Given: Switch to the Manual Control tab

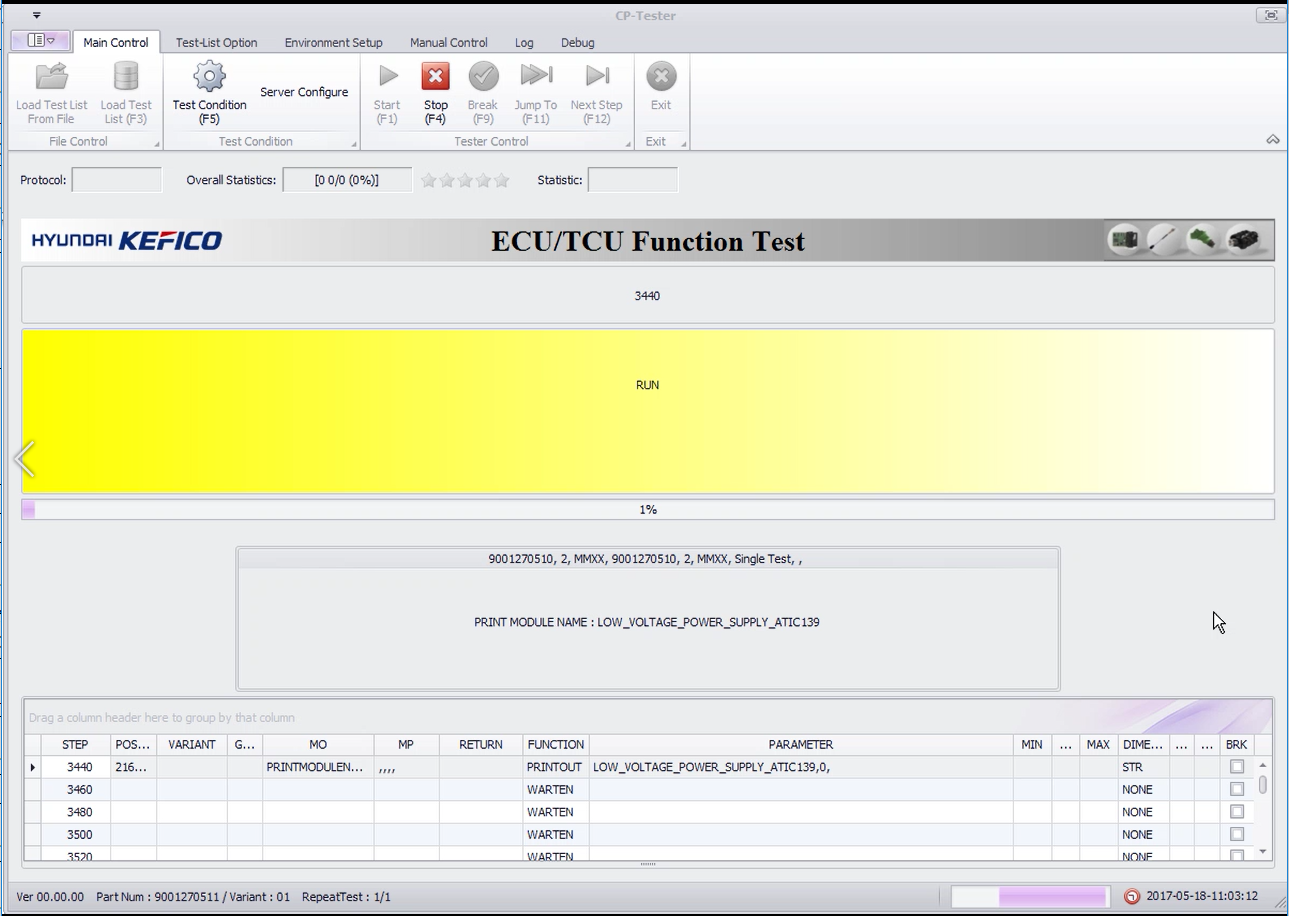Looking at the screenshot, I should pos(449,42).
